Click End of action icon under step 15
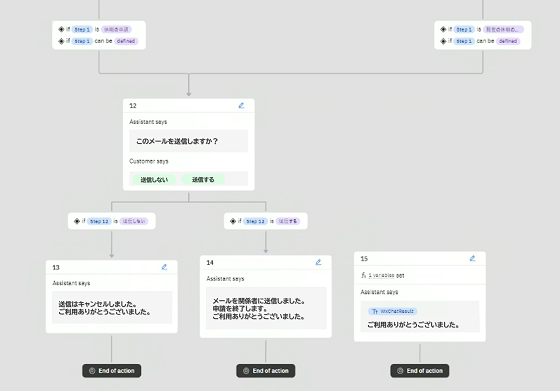The width and height of the screenshot is (560, 391). pos(400,371)
